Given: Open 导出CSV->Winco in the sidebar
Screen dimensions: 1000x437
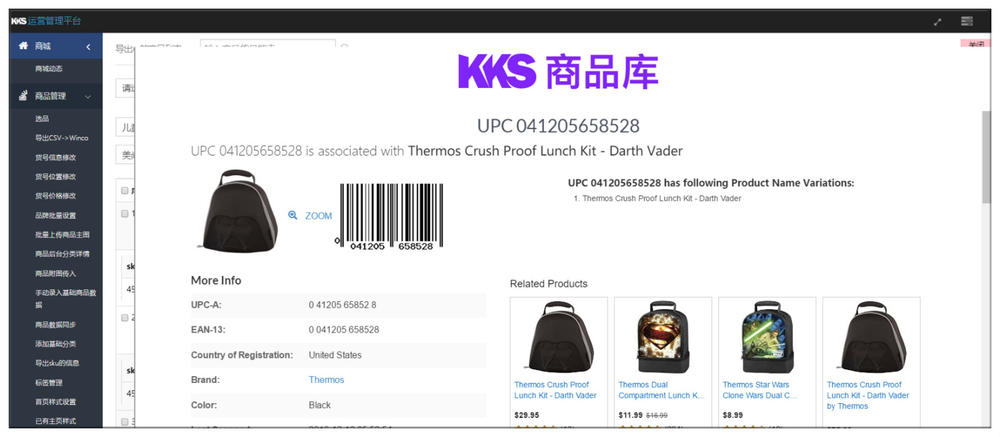Looking at the screenshot, I should (62, 138).
